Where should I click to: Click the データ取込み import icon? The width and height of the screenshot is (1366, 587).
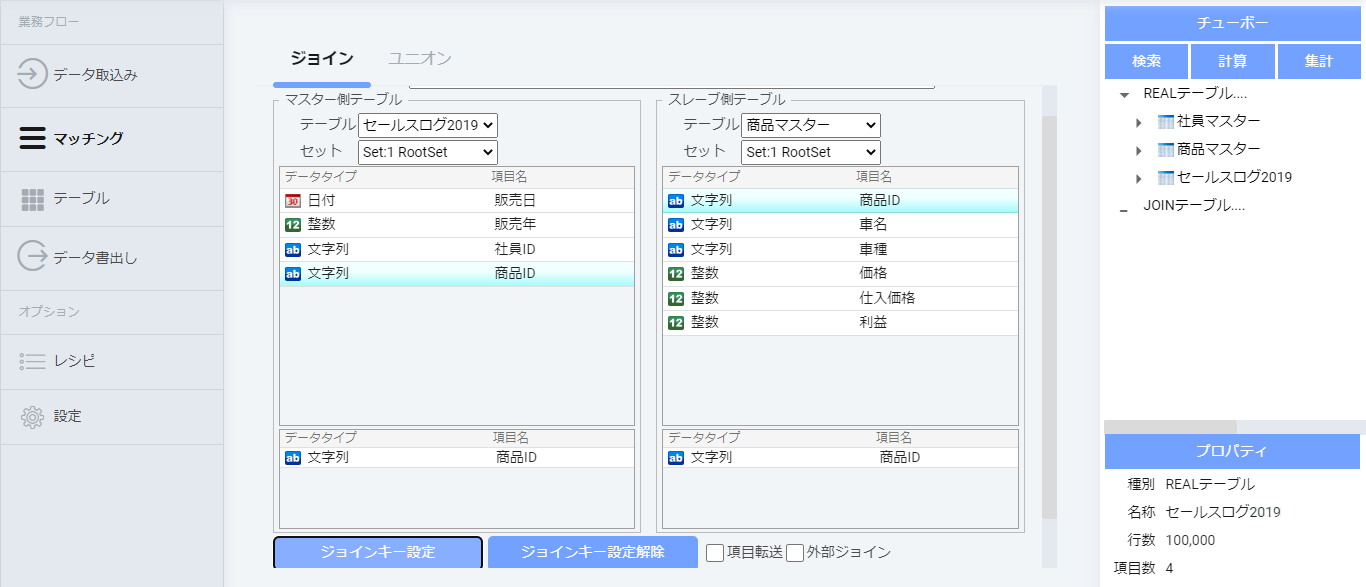click(x=33, y=75)
